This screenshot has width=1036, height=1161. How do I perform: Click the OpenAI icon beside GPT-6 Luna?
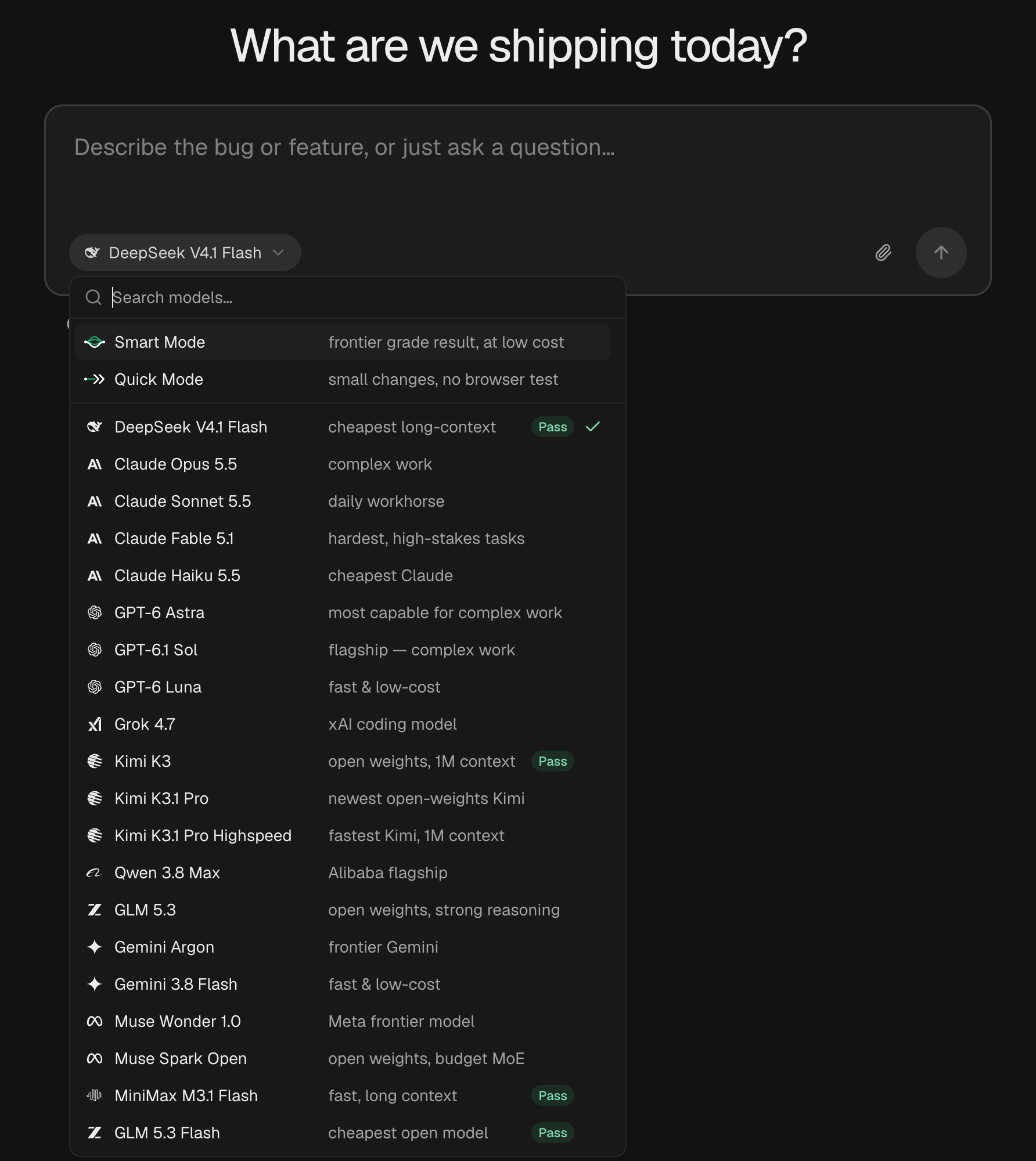94,687
